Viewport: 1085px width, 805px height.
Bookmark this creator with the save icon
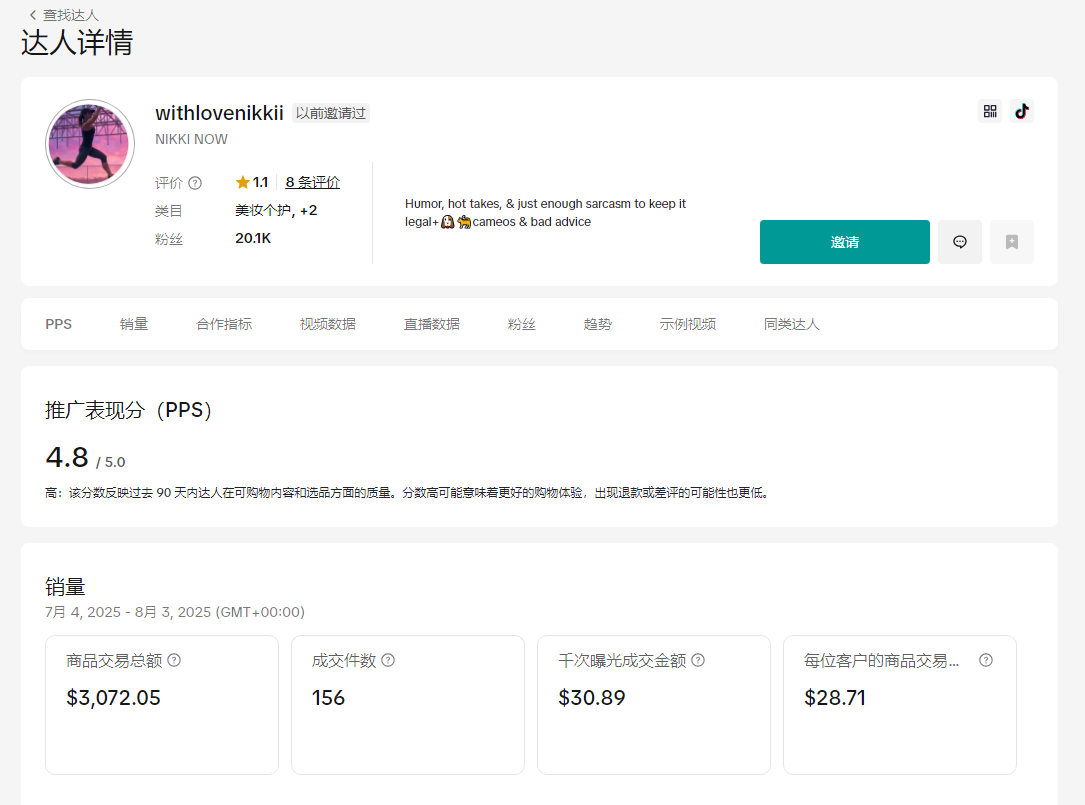(x=1011, y=242)
